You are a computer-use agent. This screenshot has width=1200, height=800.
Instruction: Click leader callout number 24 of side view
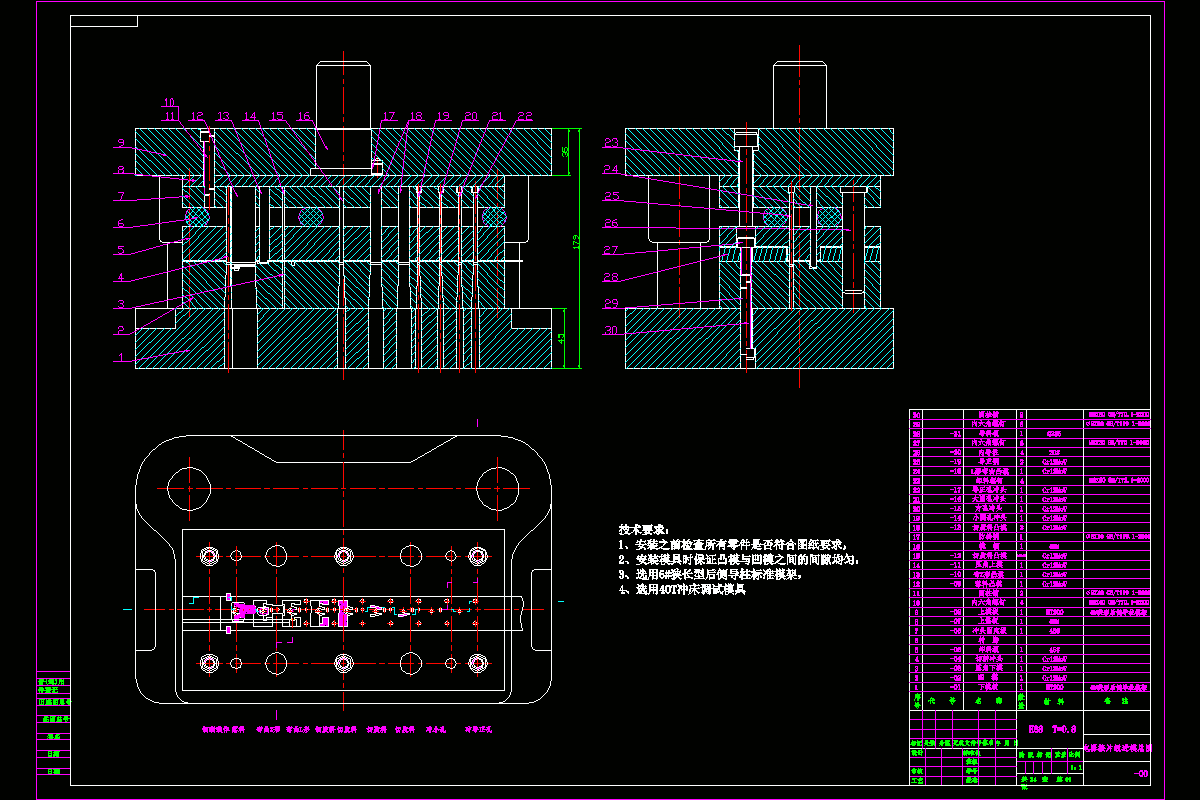coord(611,169)
